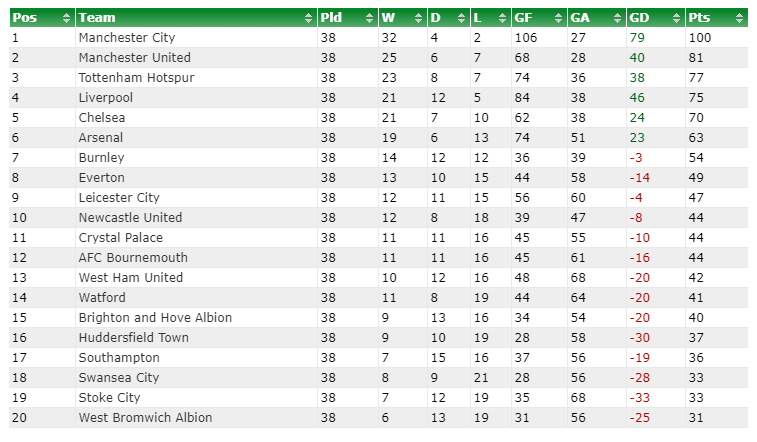Click the sort arrows in Pos column
This screenshot has width=757, height=442.
[x=67, y=18]
